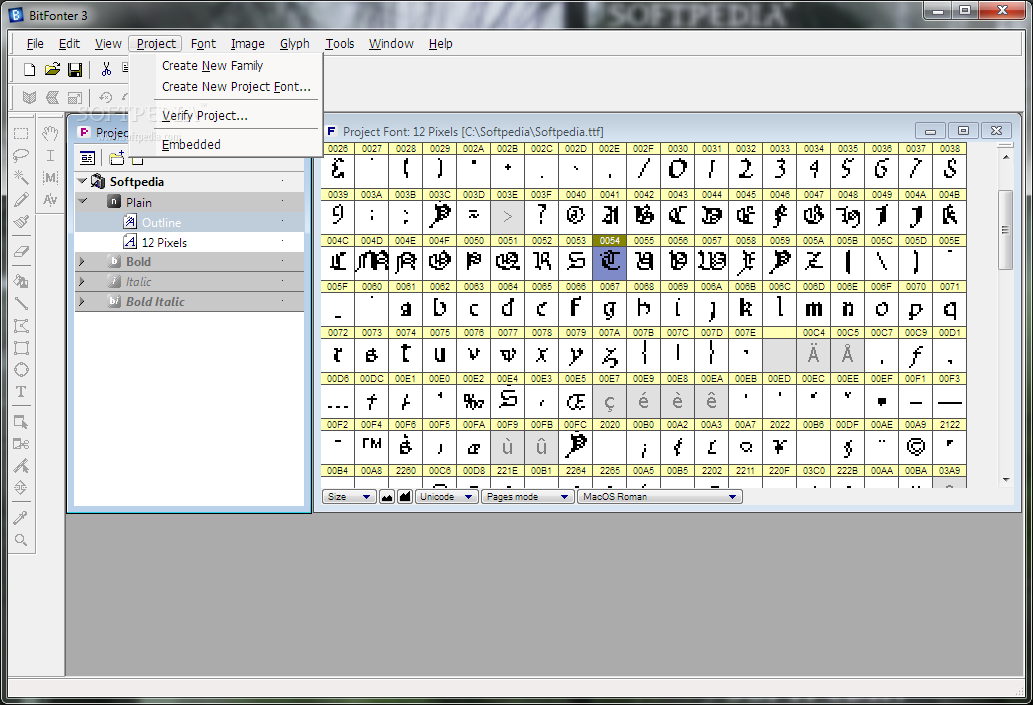Expand the Italic style tree node

point(82,281)
